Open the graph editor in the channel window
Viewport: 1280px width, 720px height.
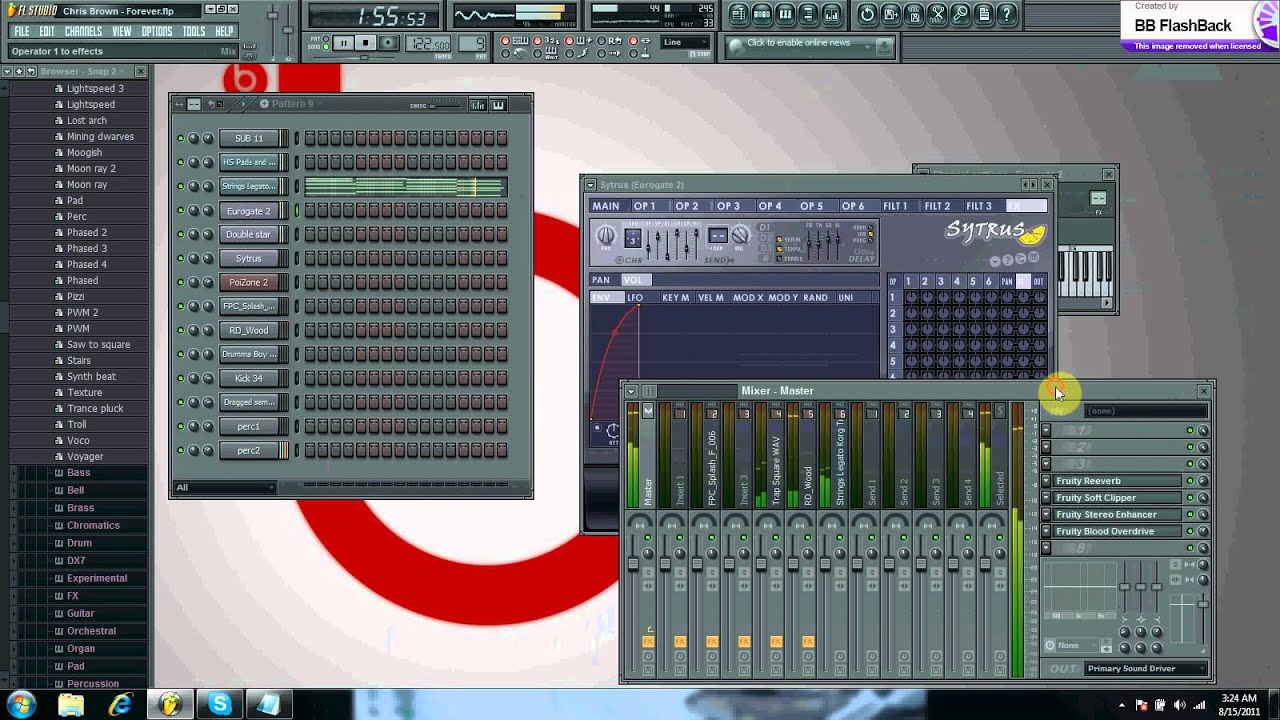click(478, 106)
